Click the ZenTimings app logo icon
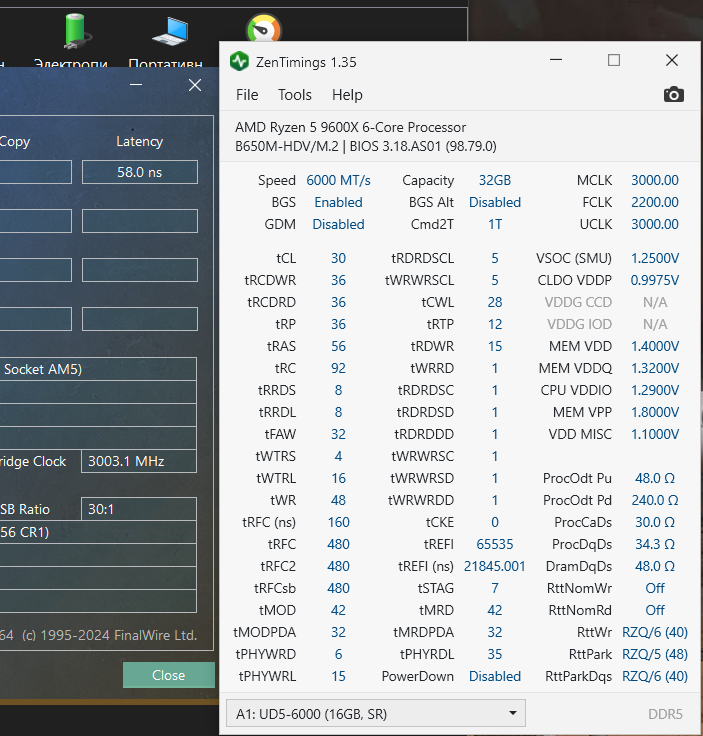Image resolution: width=703 pixels, height=736 pixels. 239,61
